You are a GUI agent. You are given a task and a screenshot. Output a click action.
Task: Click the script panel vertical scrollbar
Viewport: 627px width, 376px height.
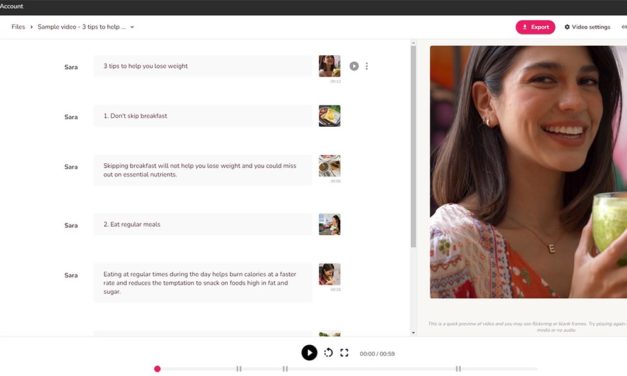[413, 146]
